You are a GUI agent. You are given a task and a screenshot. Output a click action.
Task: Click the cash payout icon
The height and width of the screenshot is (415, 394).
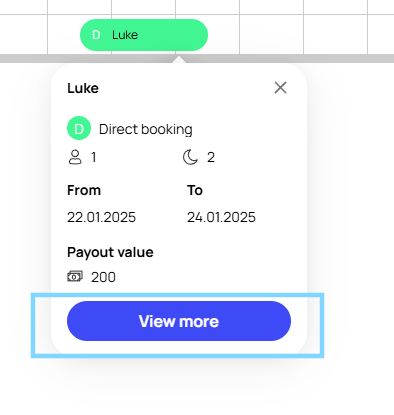(x=75, y=276)
